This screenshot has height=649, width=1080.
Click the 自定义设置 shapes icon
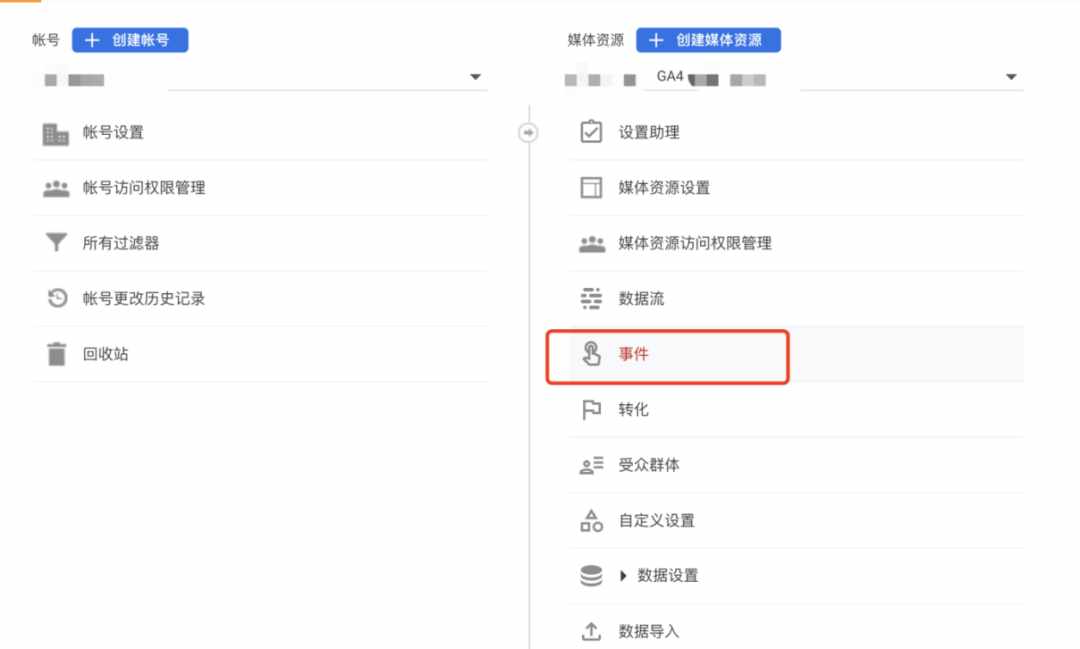click(x=591, y=520)
